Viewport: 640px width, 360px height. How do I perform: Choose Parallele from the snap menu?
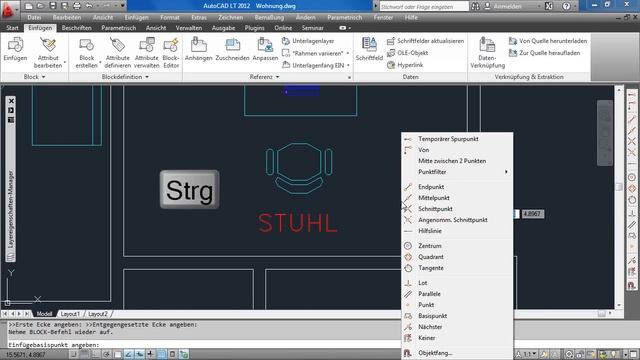[x=457, y=293]
